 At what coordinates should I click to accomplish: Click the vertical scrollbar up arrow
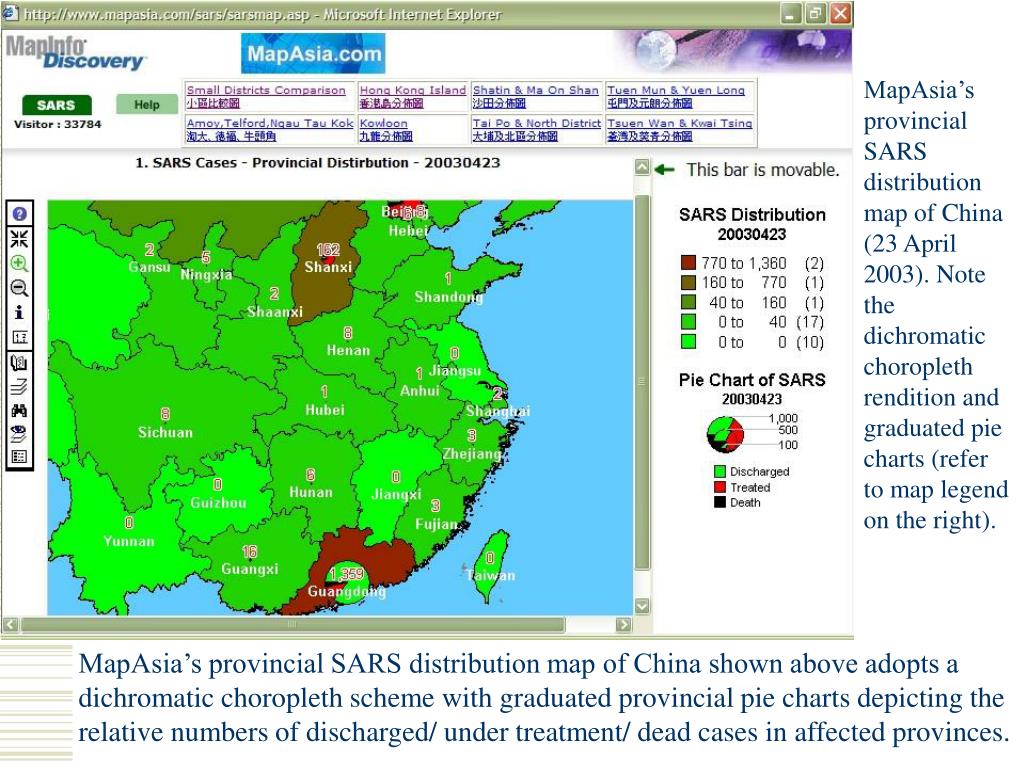pos(643,167)
